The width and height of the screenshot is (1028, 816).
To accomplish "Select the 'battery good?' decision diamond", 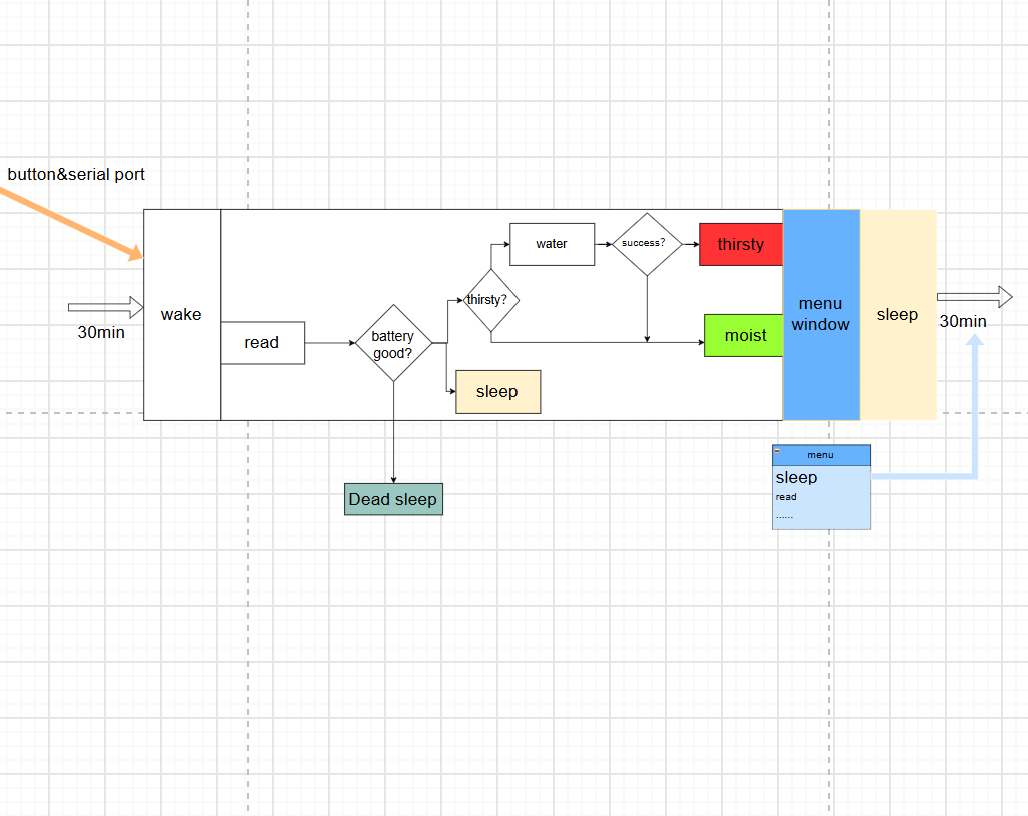I will pyautogui.click(x=393, y=343).
